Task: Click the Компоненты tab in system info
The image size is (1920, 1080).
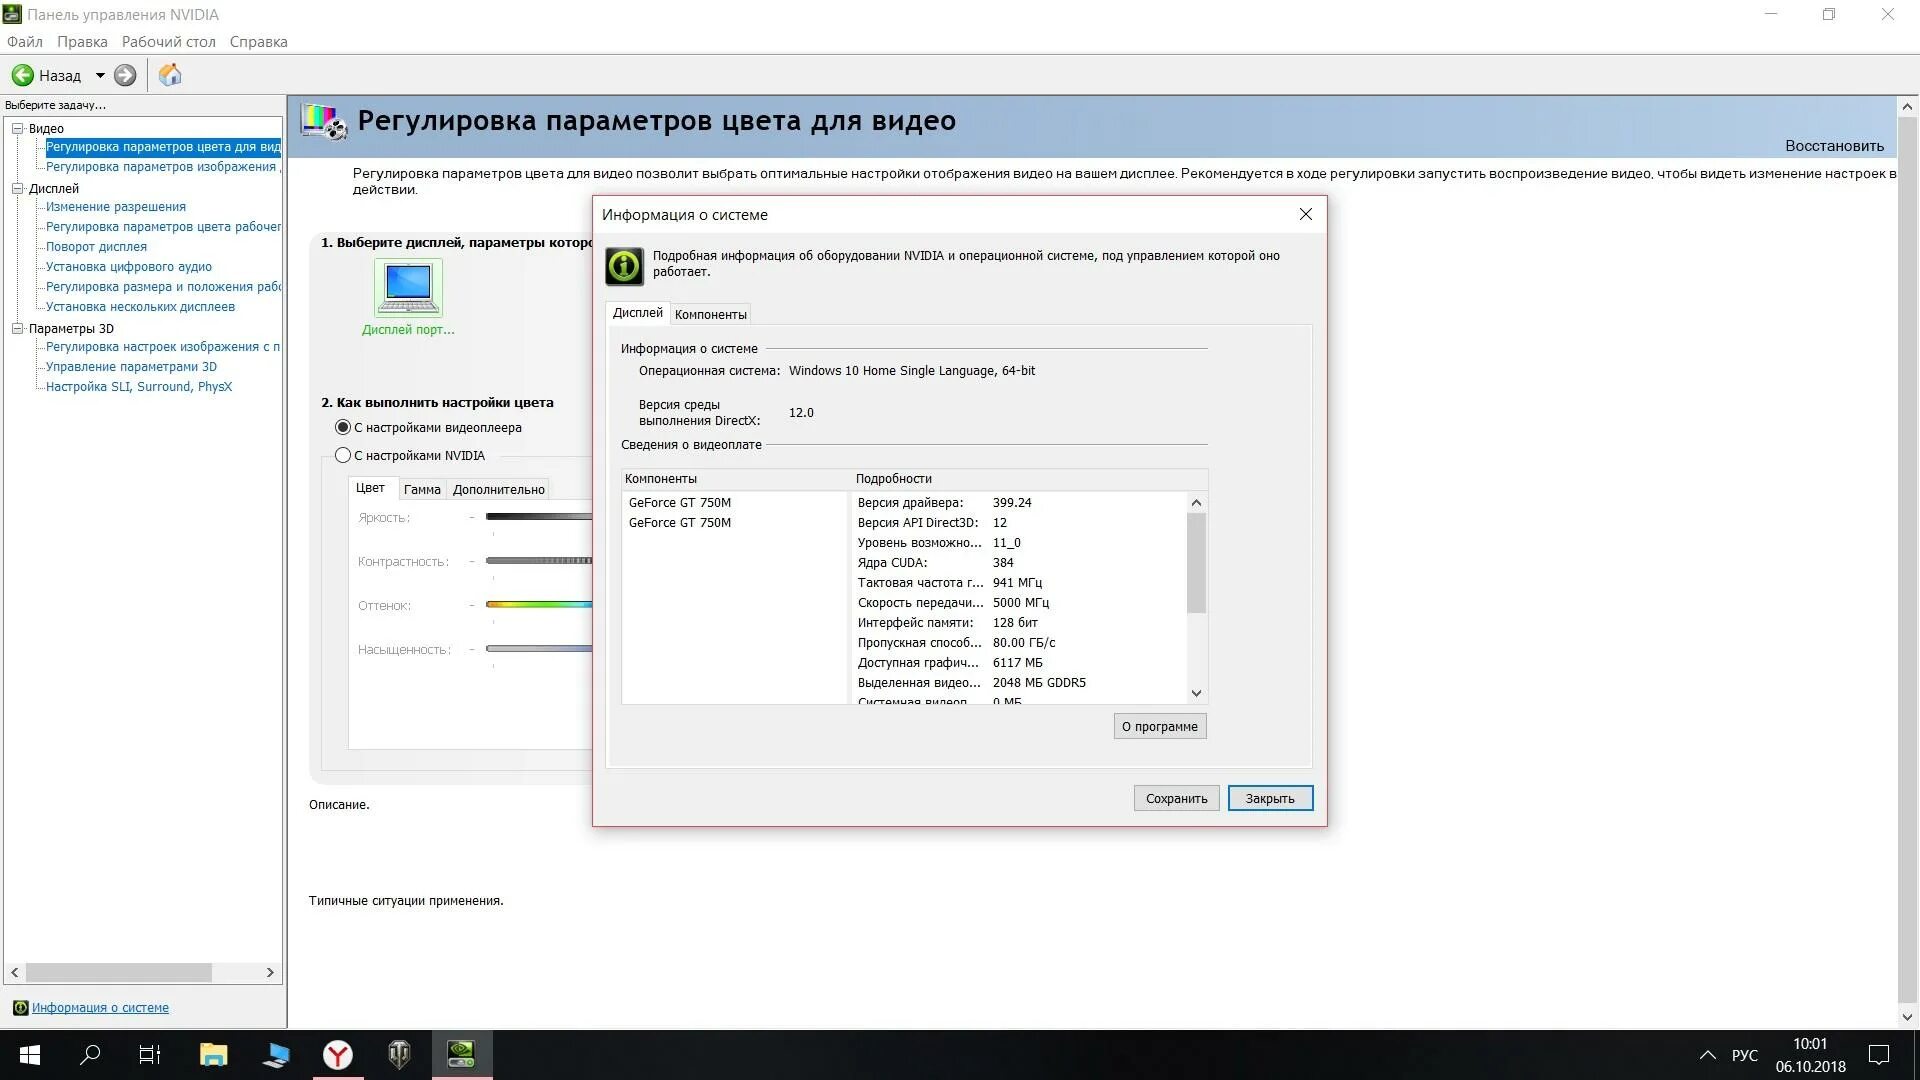Action: pyautogui.click(x=709, y=314)
